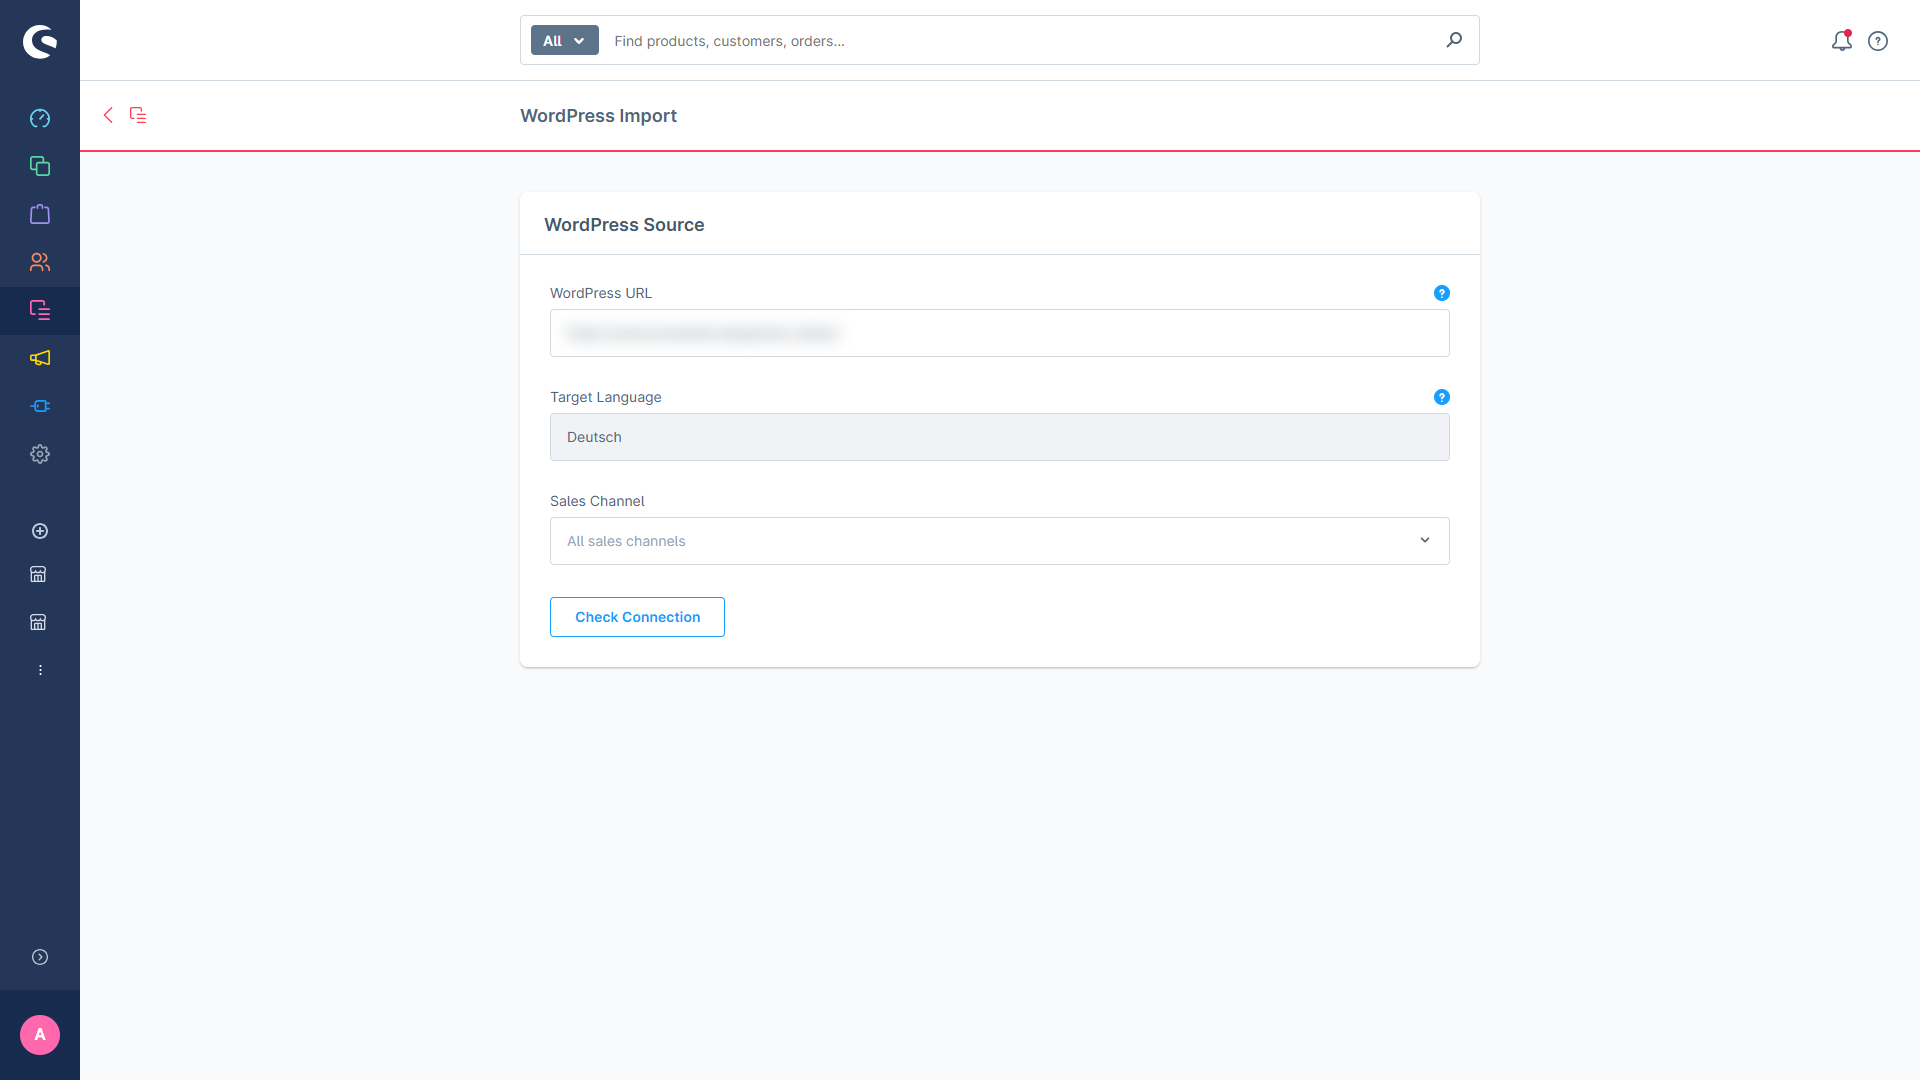Image resolution: width=1920 pixels, height=1080 pixels.
Task: Open the second storefront sales channel icon
Action: pos(38,622)
